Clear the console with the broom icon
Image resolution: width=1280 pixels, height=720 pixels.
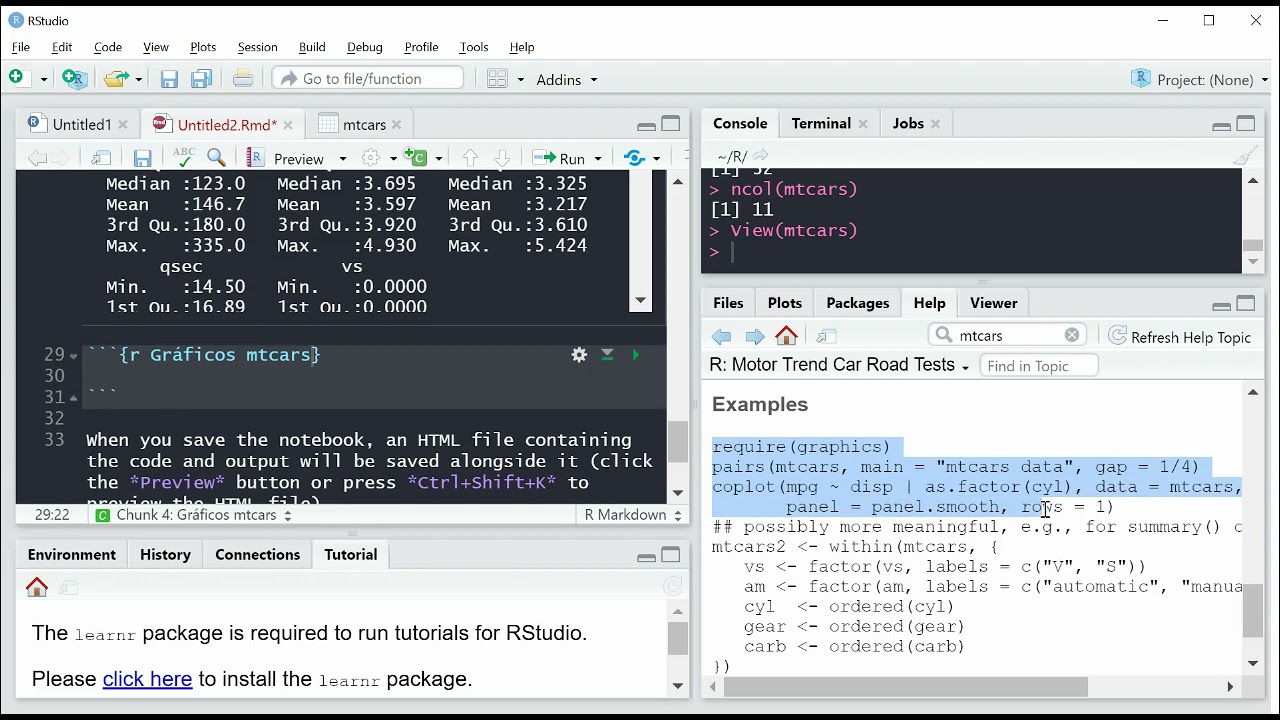[1245, 156]
